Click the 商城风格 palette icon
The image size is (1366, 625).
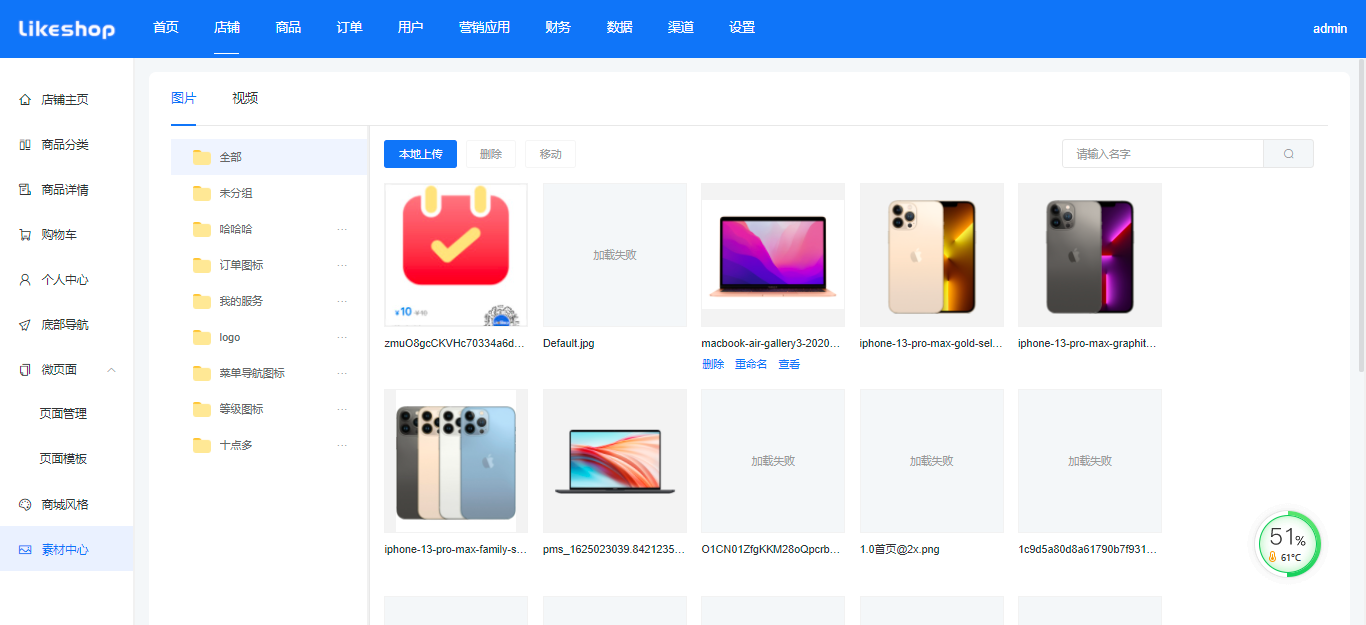[x=25, y=505]
